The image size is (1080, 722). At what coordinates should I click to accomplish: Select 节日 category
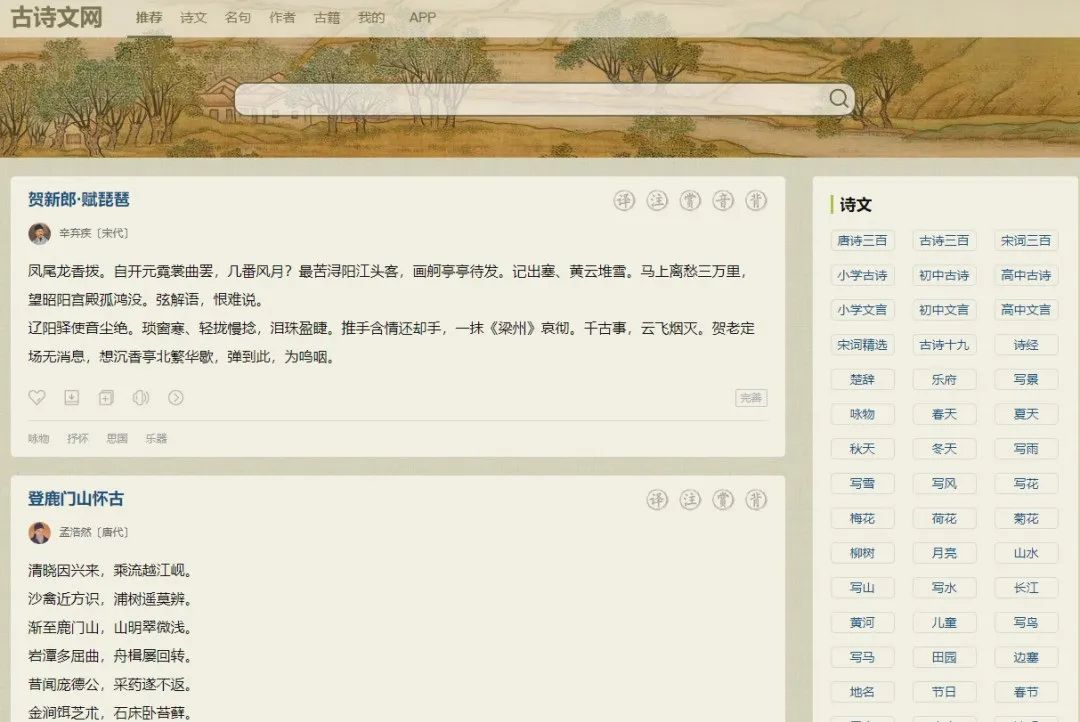(944, 692)
